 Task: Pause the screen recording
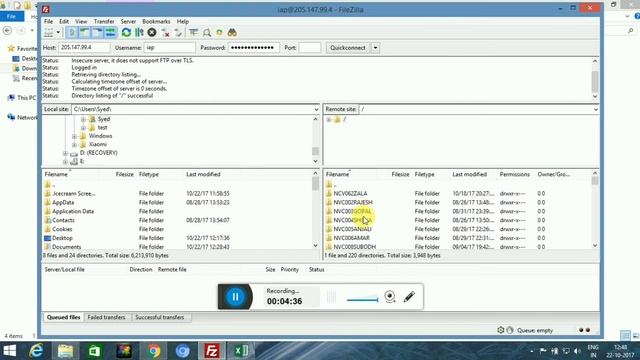click(x=236, y=297)
